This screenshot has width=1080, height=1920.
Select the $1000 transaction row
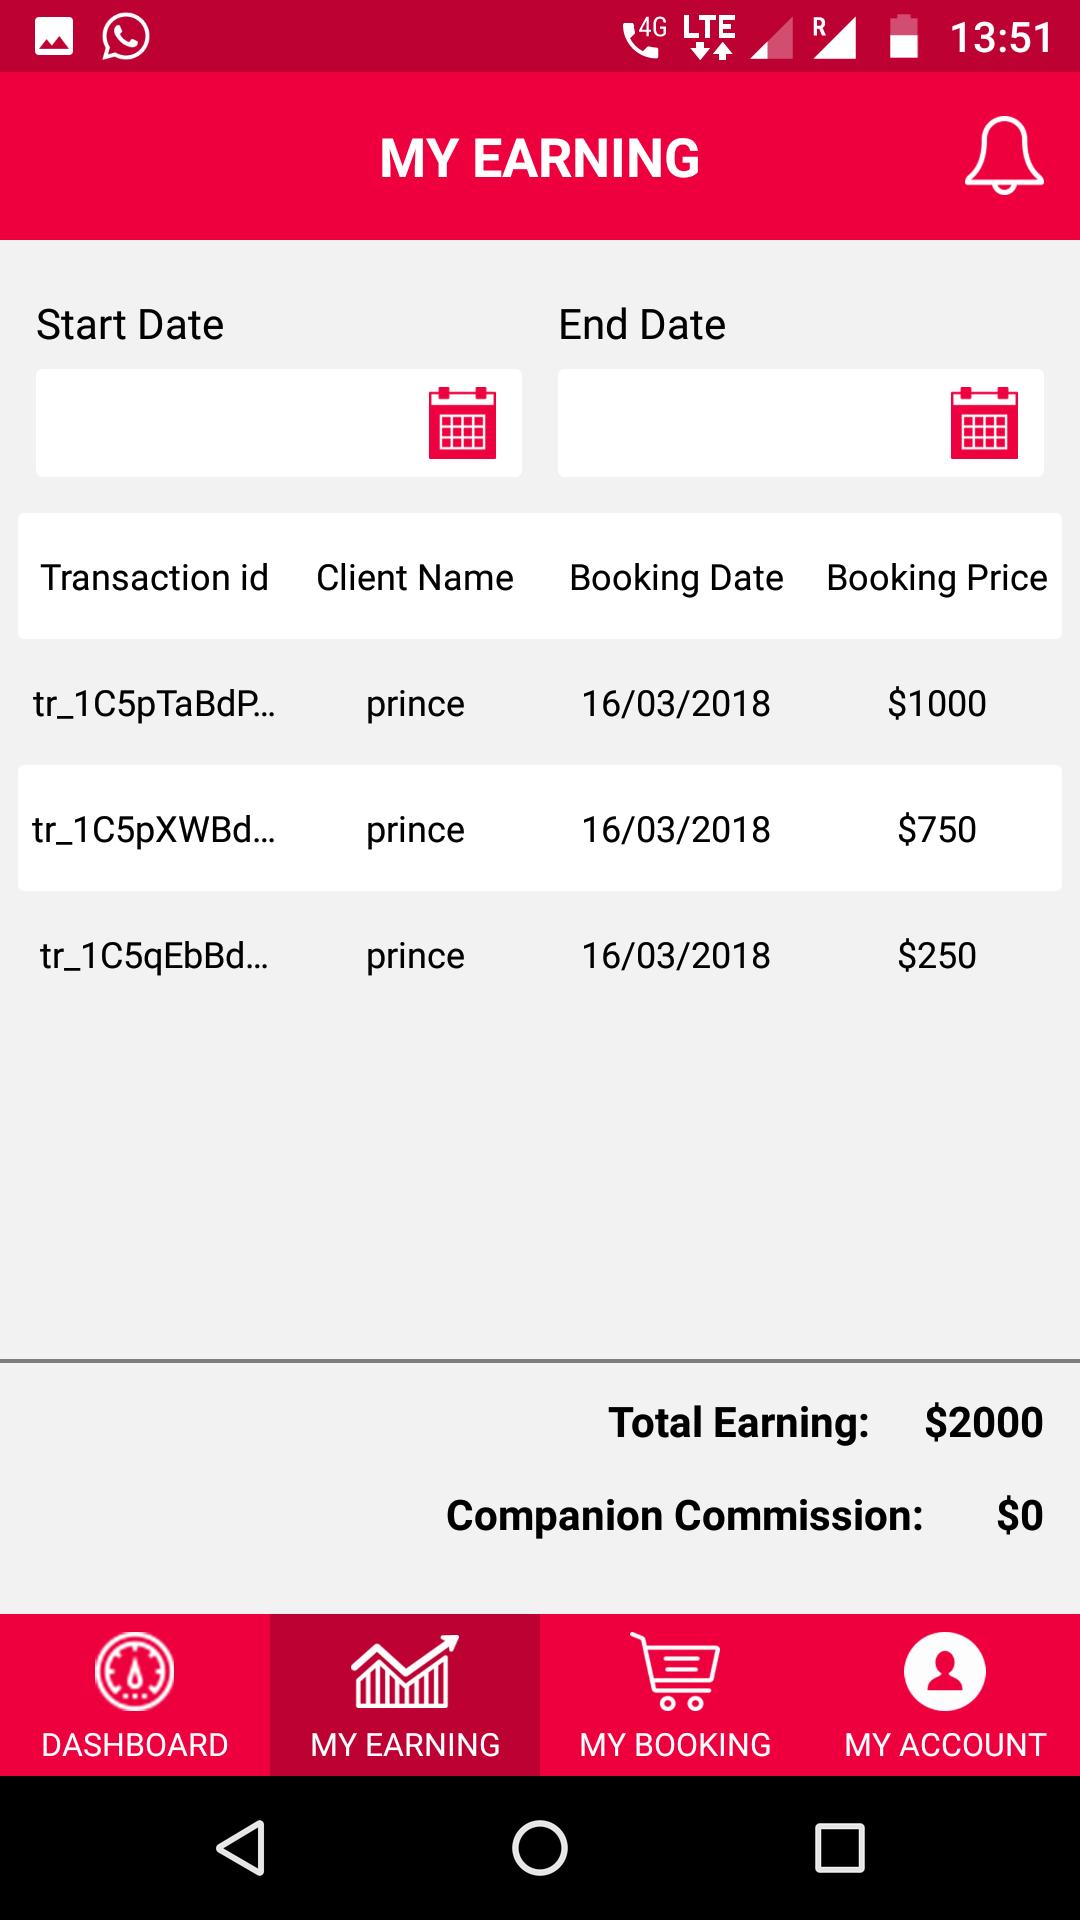click(540, 703)
